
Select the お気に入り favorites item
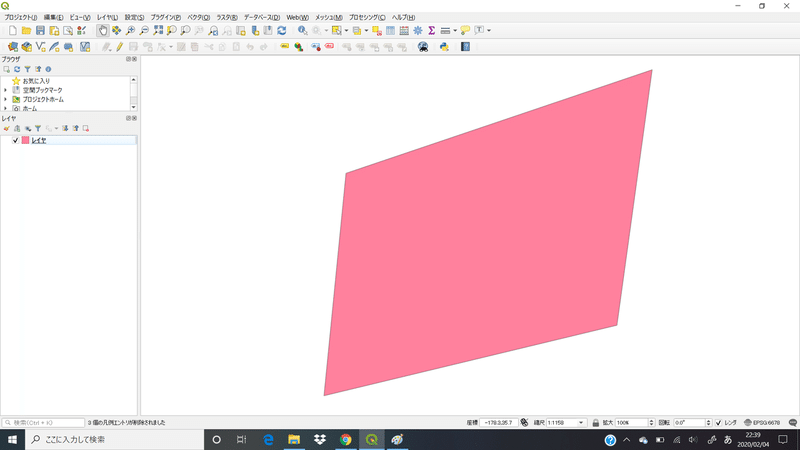(x=36, y=81)
